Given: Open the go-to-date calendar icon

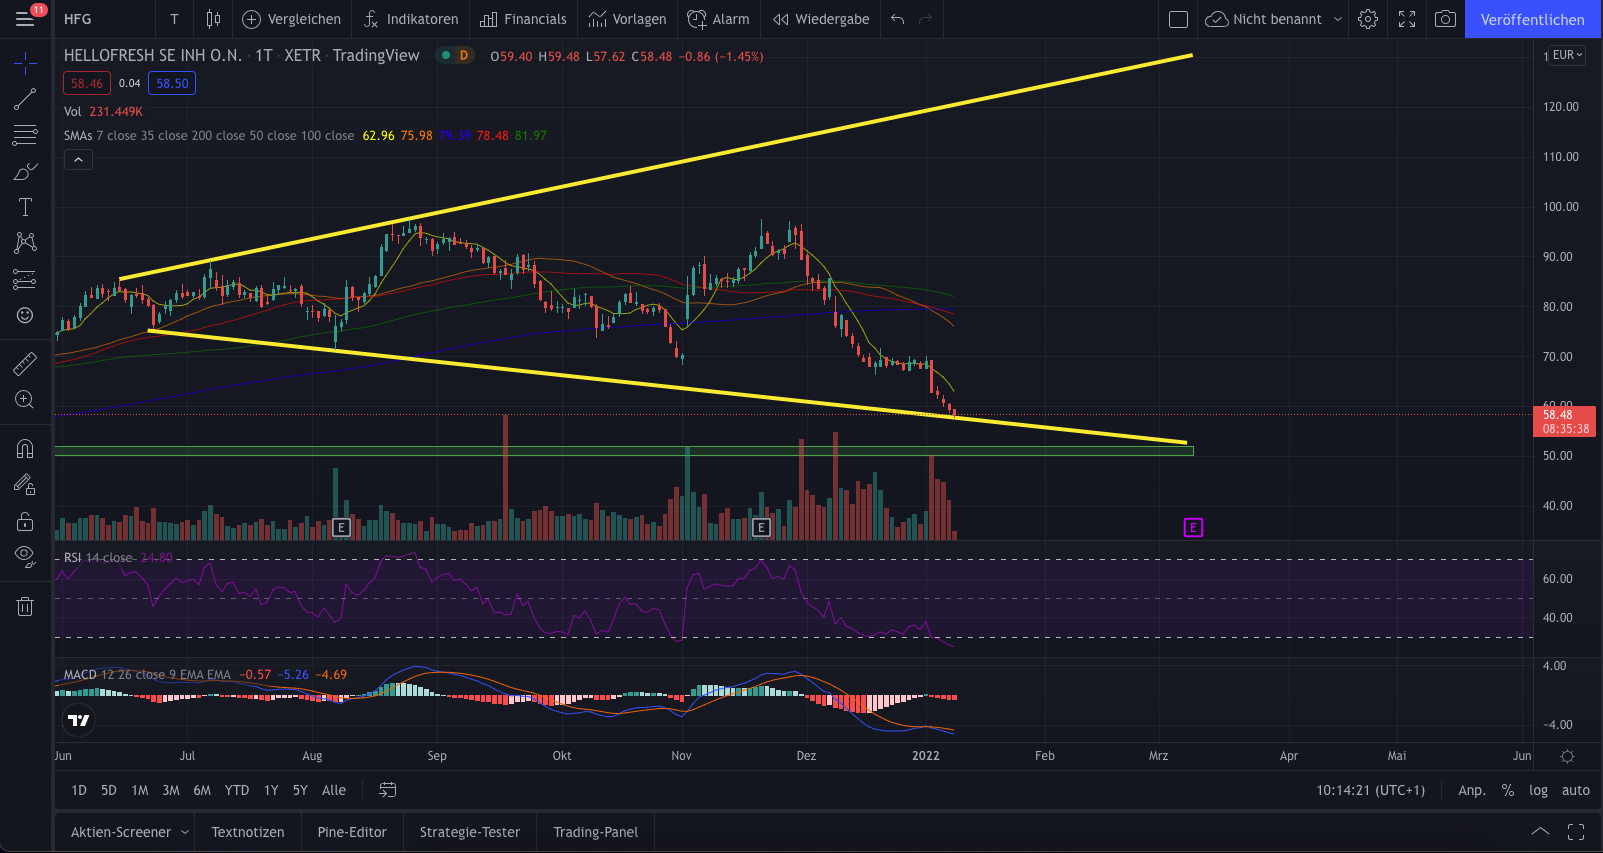Looking at the screenshot, I should pyautogui.click(x=388, y=790).
